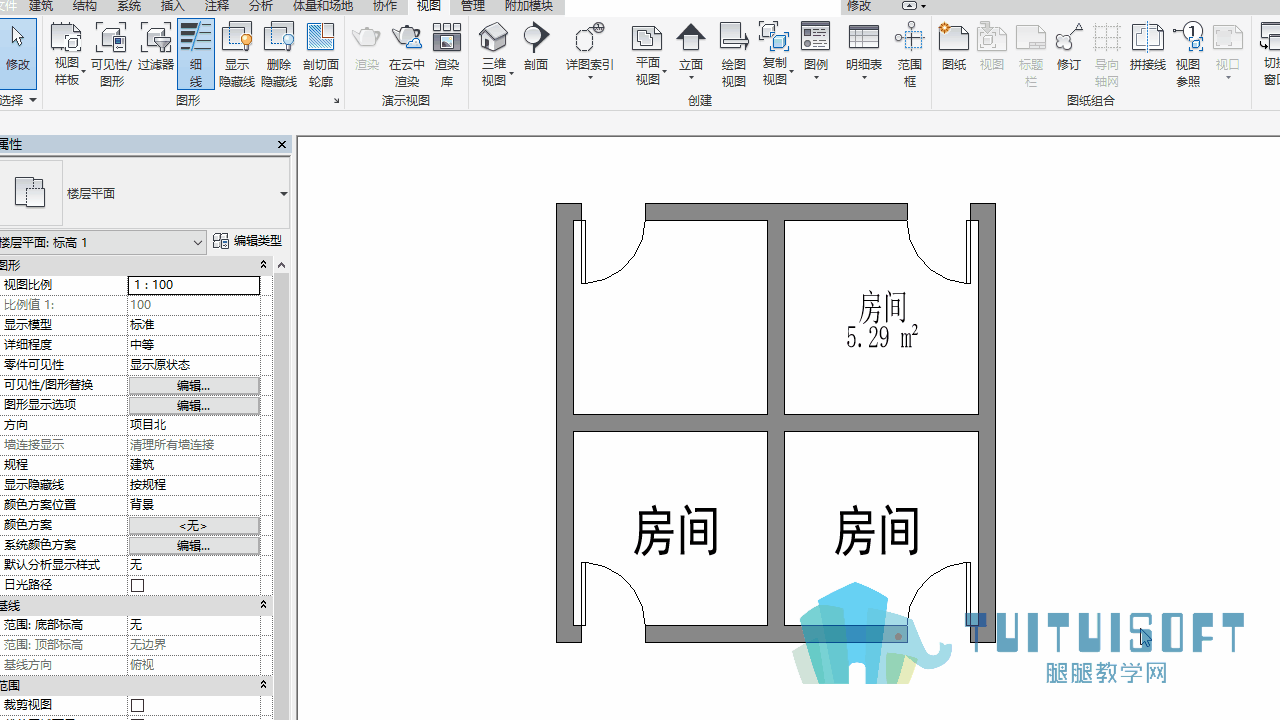The image size is (1280, 720).
Task: Click the 视图比例 1 : 100 field
Action: click(x=194, y=285)
